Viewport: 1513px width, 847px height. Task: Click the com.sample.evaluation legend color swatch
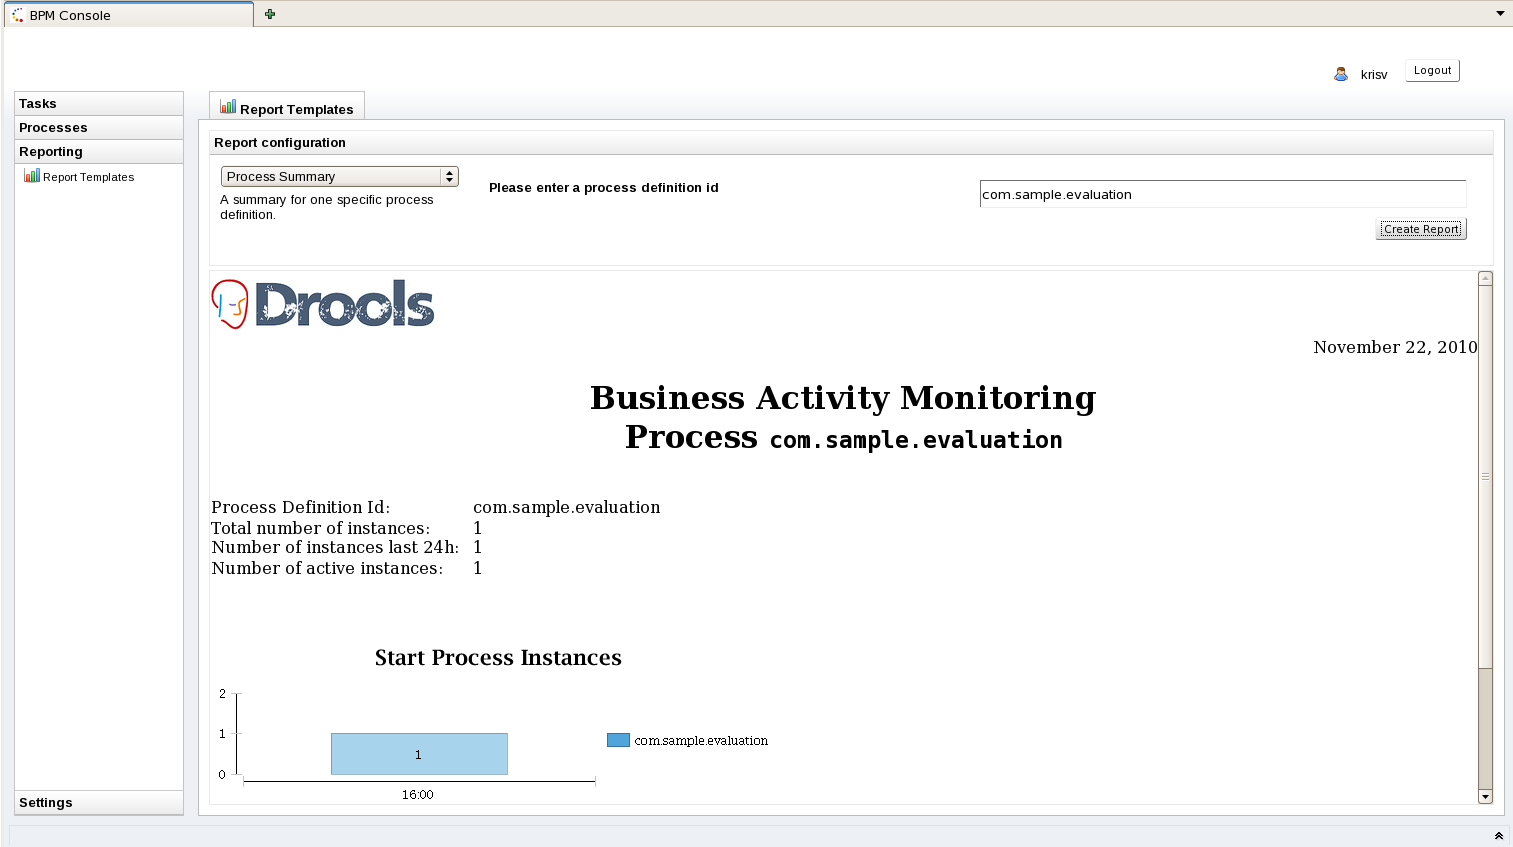(x=618, y=740)
